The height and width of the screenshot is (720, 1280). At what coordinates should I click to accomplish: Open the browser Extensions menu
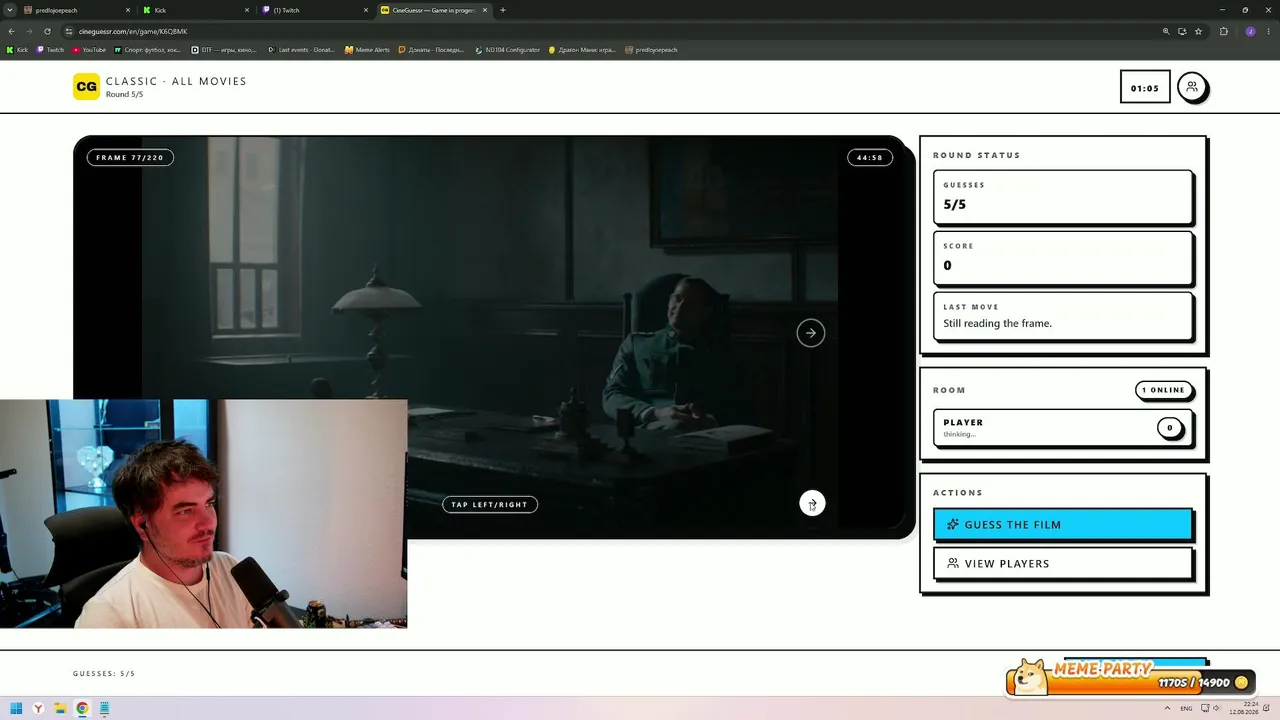(1224, 31)
